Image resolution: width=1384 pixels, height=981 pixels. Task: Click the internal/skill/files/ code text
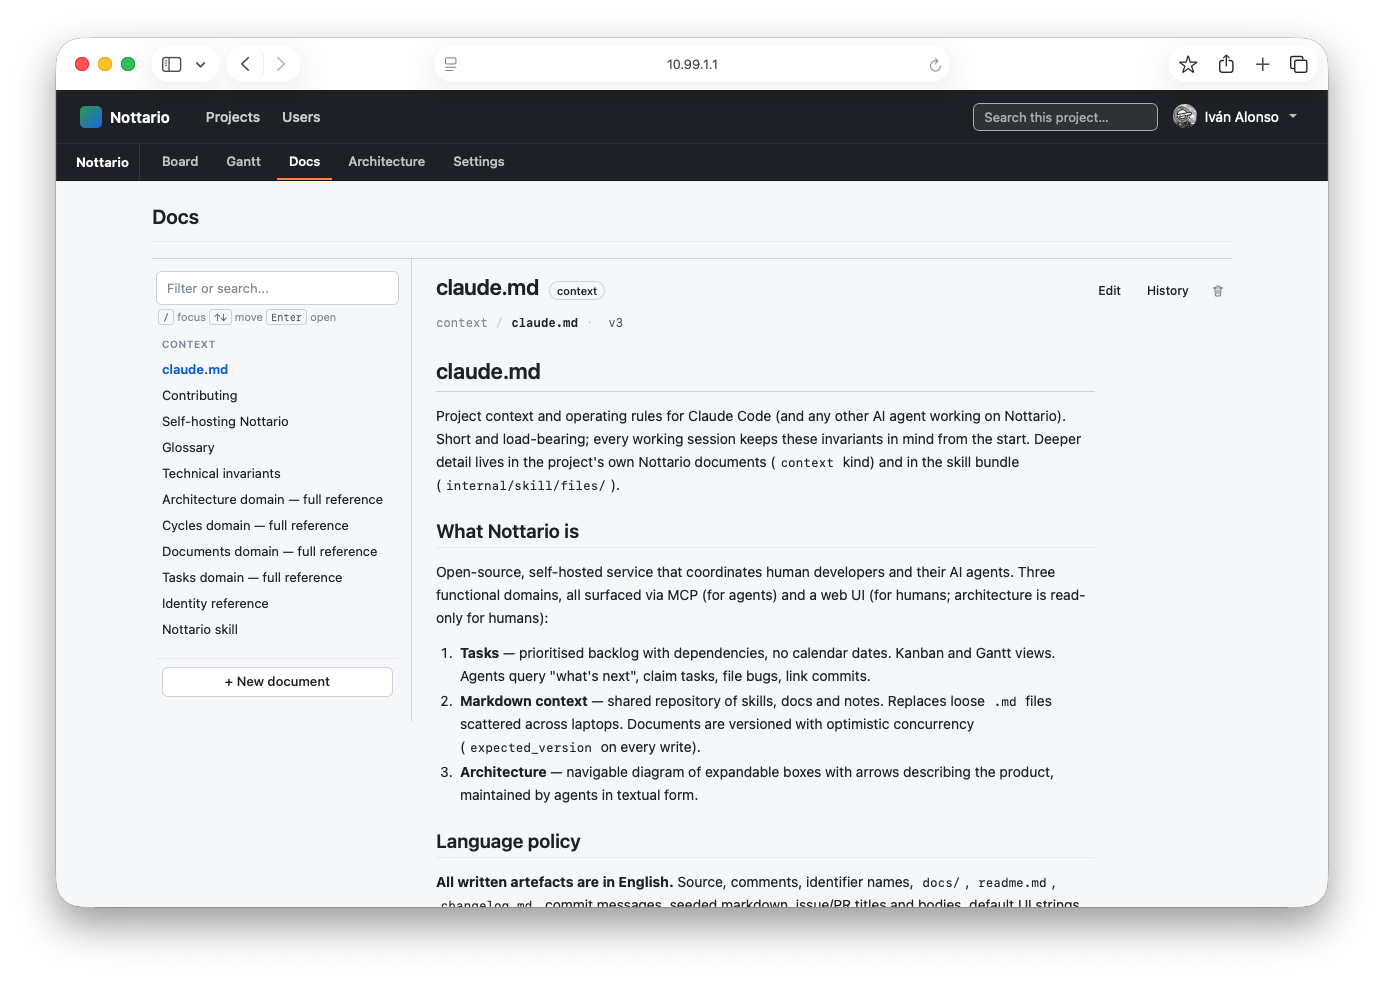pyautogui.click(x=526, y=486)
